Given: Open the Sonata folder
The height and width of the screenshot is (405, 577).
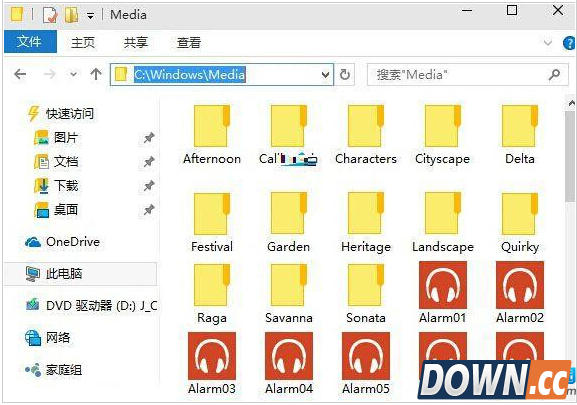Looking at the screenshot, I should coord(366,294).
